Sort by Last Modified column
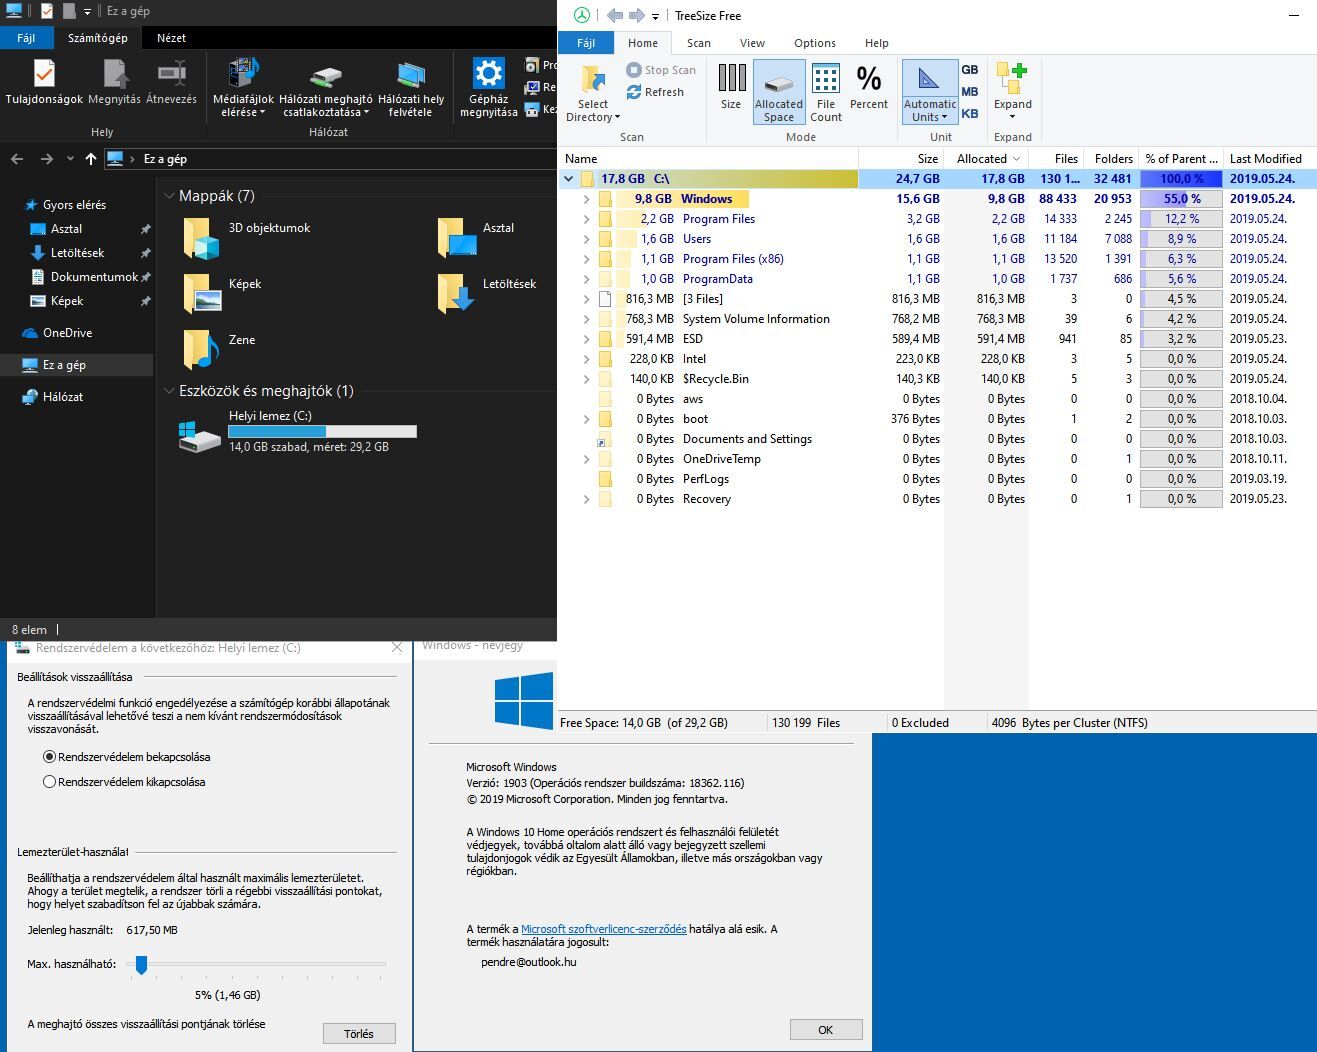The image size is (1317, 1052). coord(1270,158)
